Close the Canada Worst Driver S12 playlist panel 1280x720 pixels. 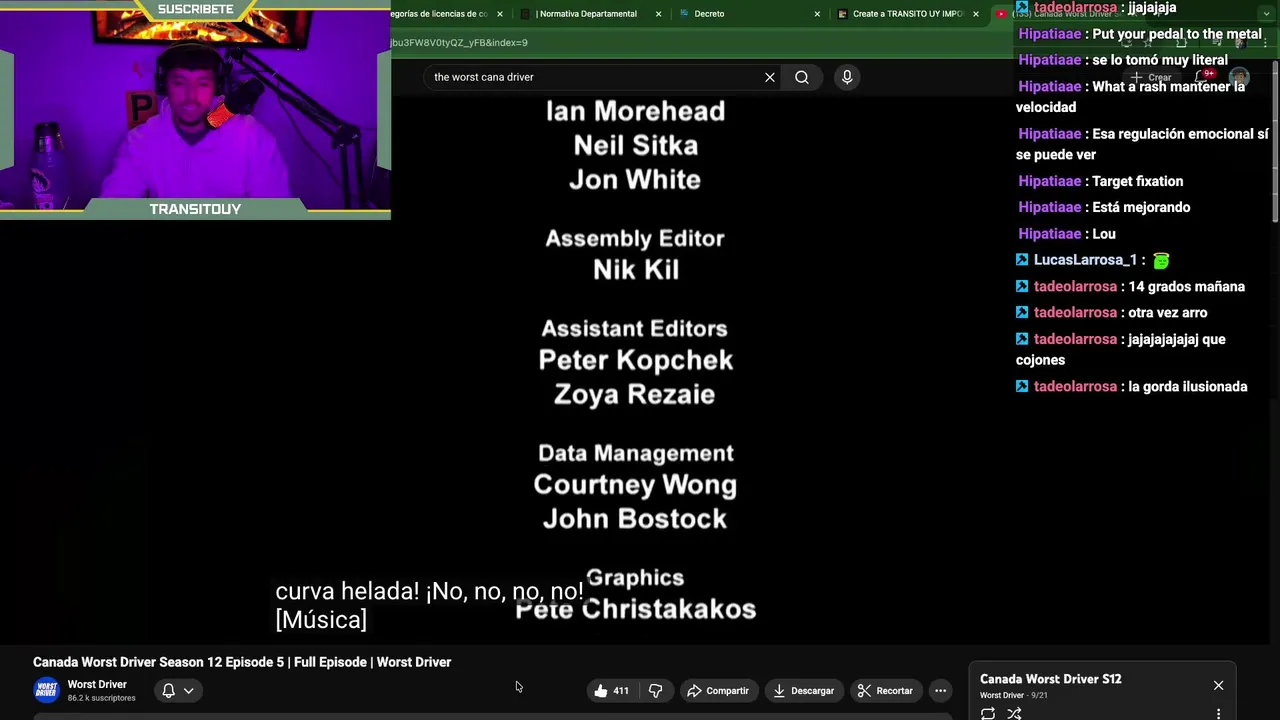(1218, 685)
